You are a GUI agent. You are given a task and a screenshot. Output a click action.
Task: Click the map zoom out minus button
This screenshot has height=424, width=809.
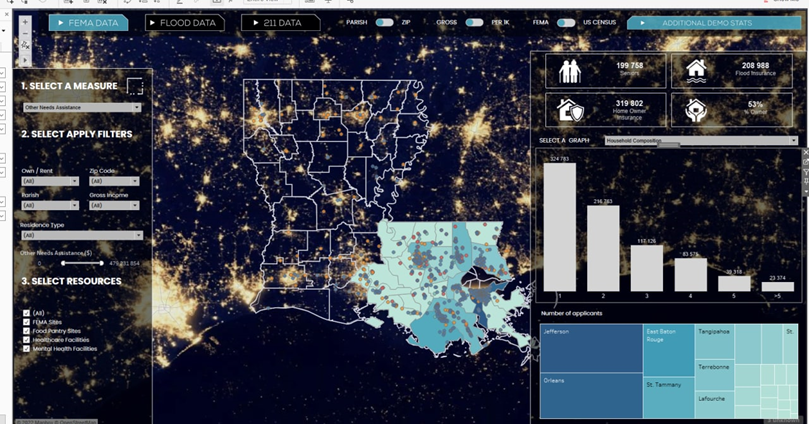(25, 33)
